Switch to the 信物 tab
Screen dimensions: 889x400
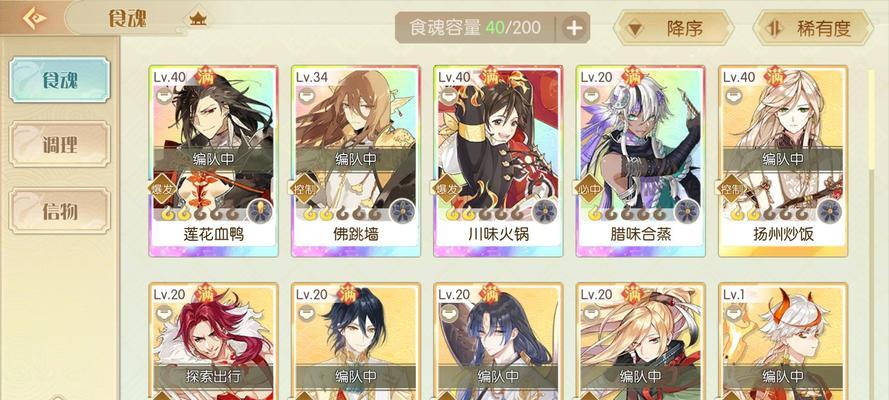click(x=60, y=211)
